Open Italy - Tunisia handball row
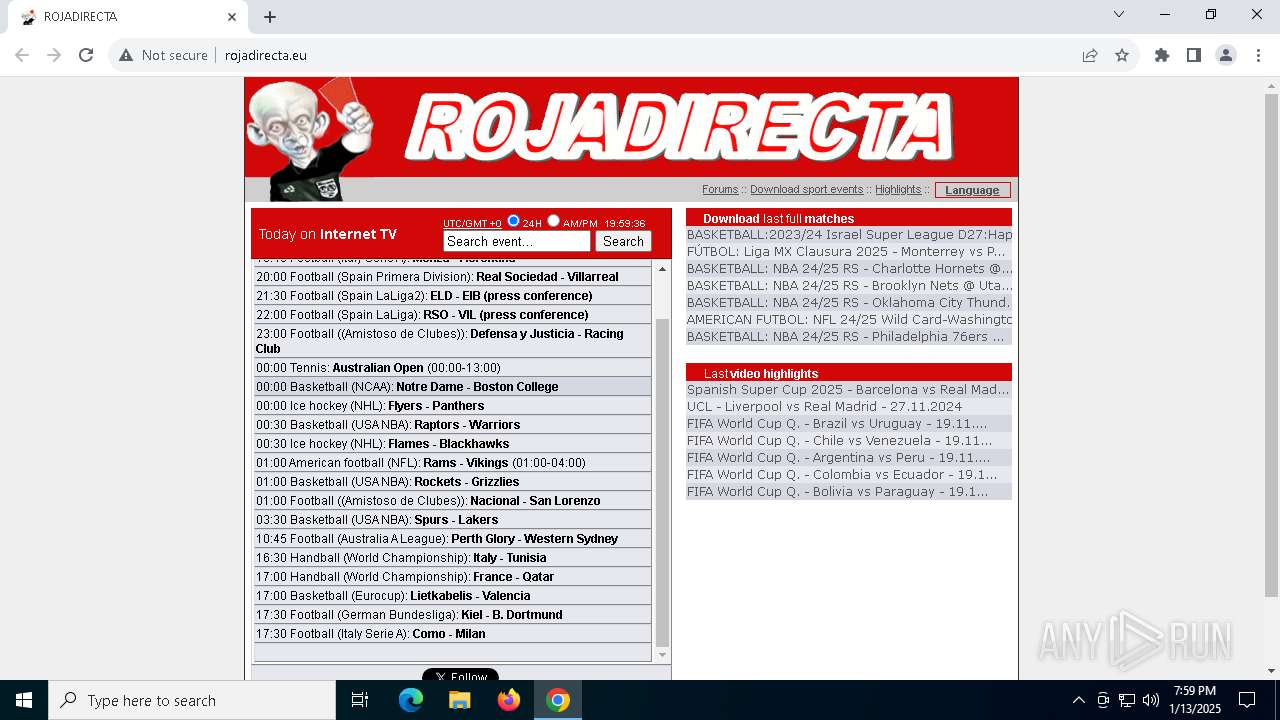Viewport: 1280px width, 720px height. [x=452, y=558]
